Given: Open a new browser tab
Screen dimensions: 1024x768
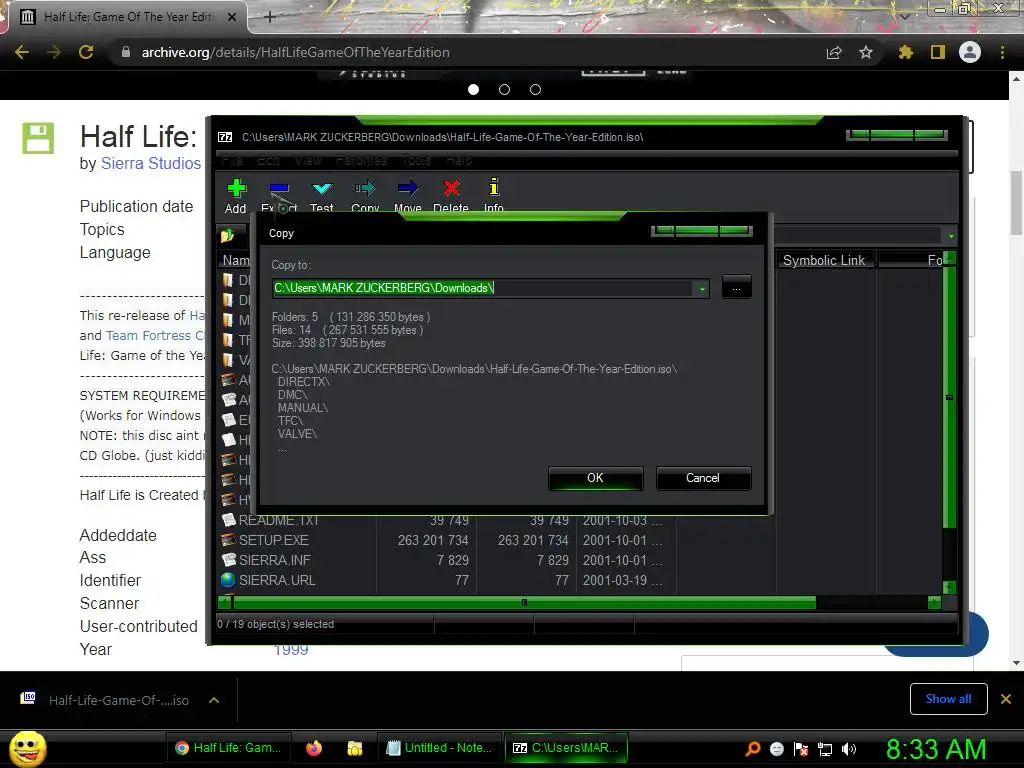Looking at the screenshot, I should click(270, 17).
